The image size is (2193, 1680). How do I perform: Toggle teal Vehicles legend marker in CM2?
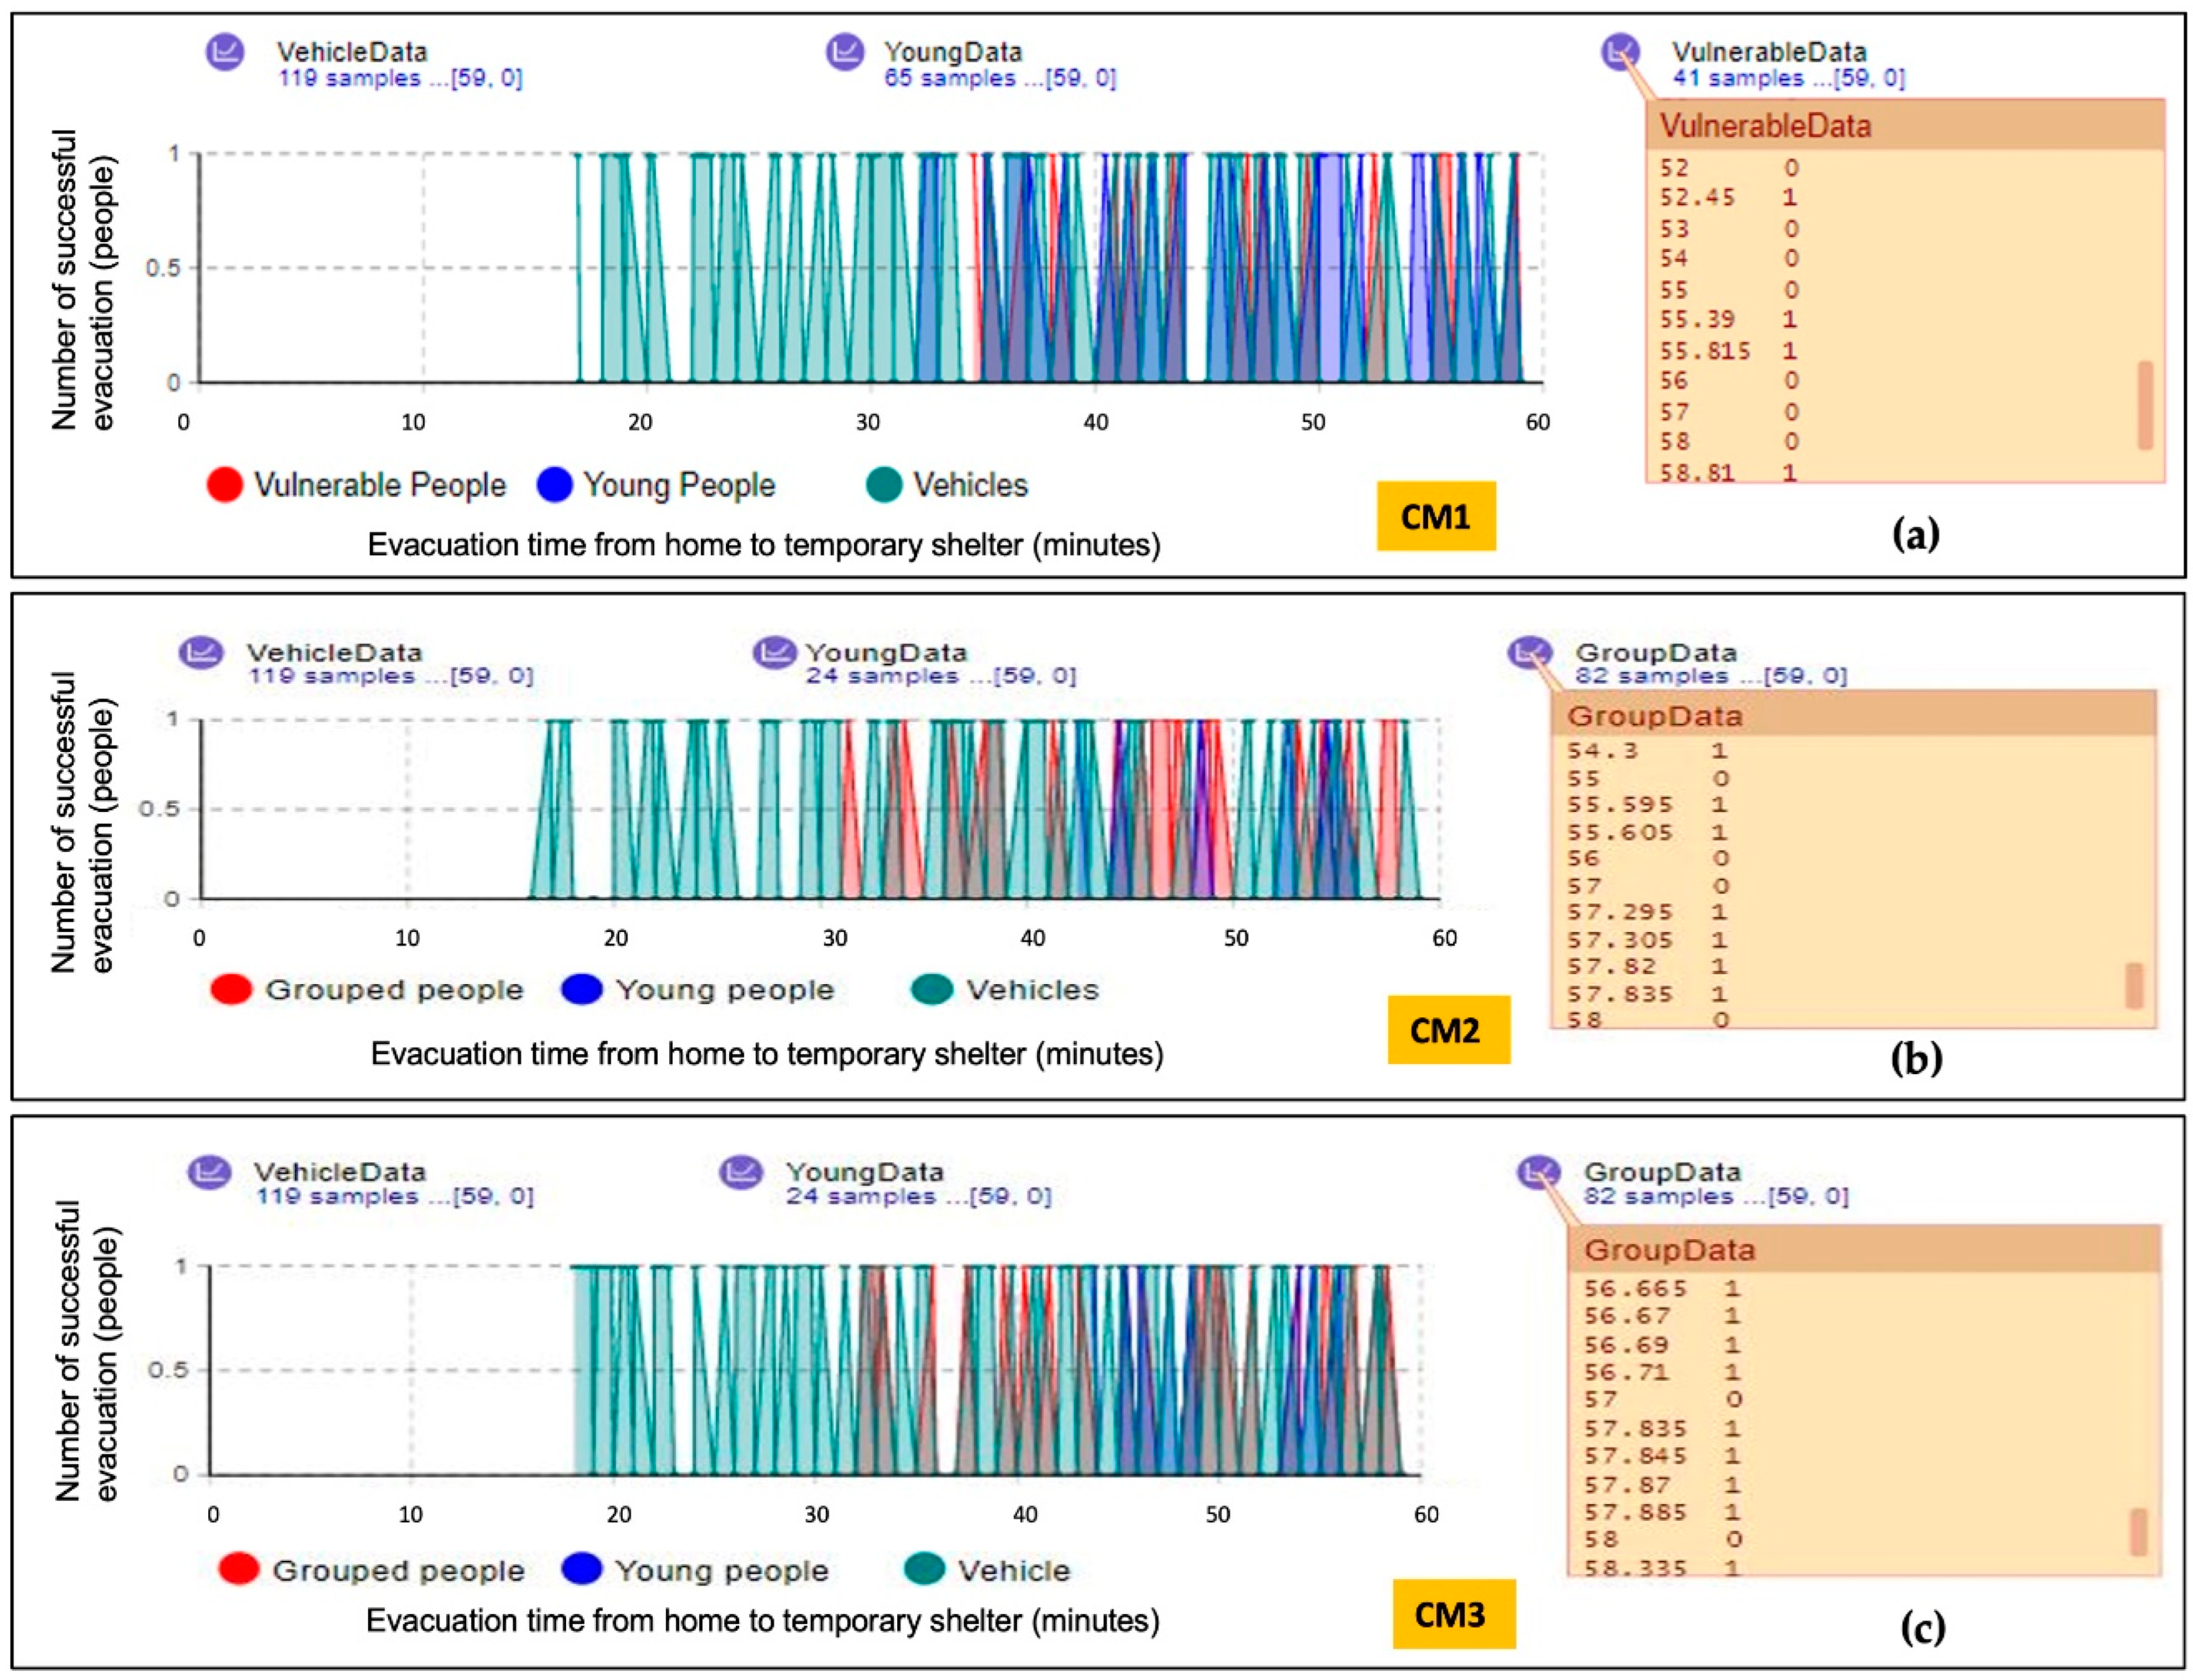931,990
